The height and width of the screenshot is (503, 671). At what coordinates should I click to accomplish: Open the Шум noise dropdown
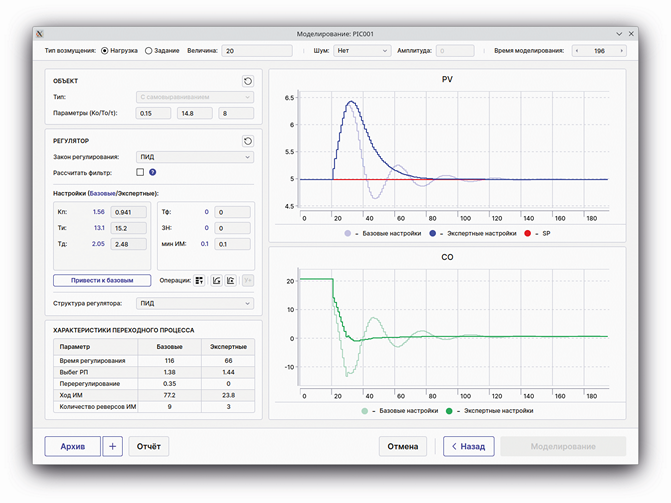[x=362, y=50]
